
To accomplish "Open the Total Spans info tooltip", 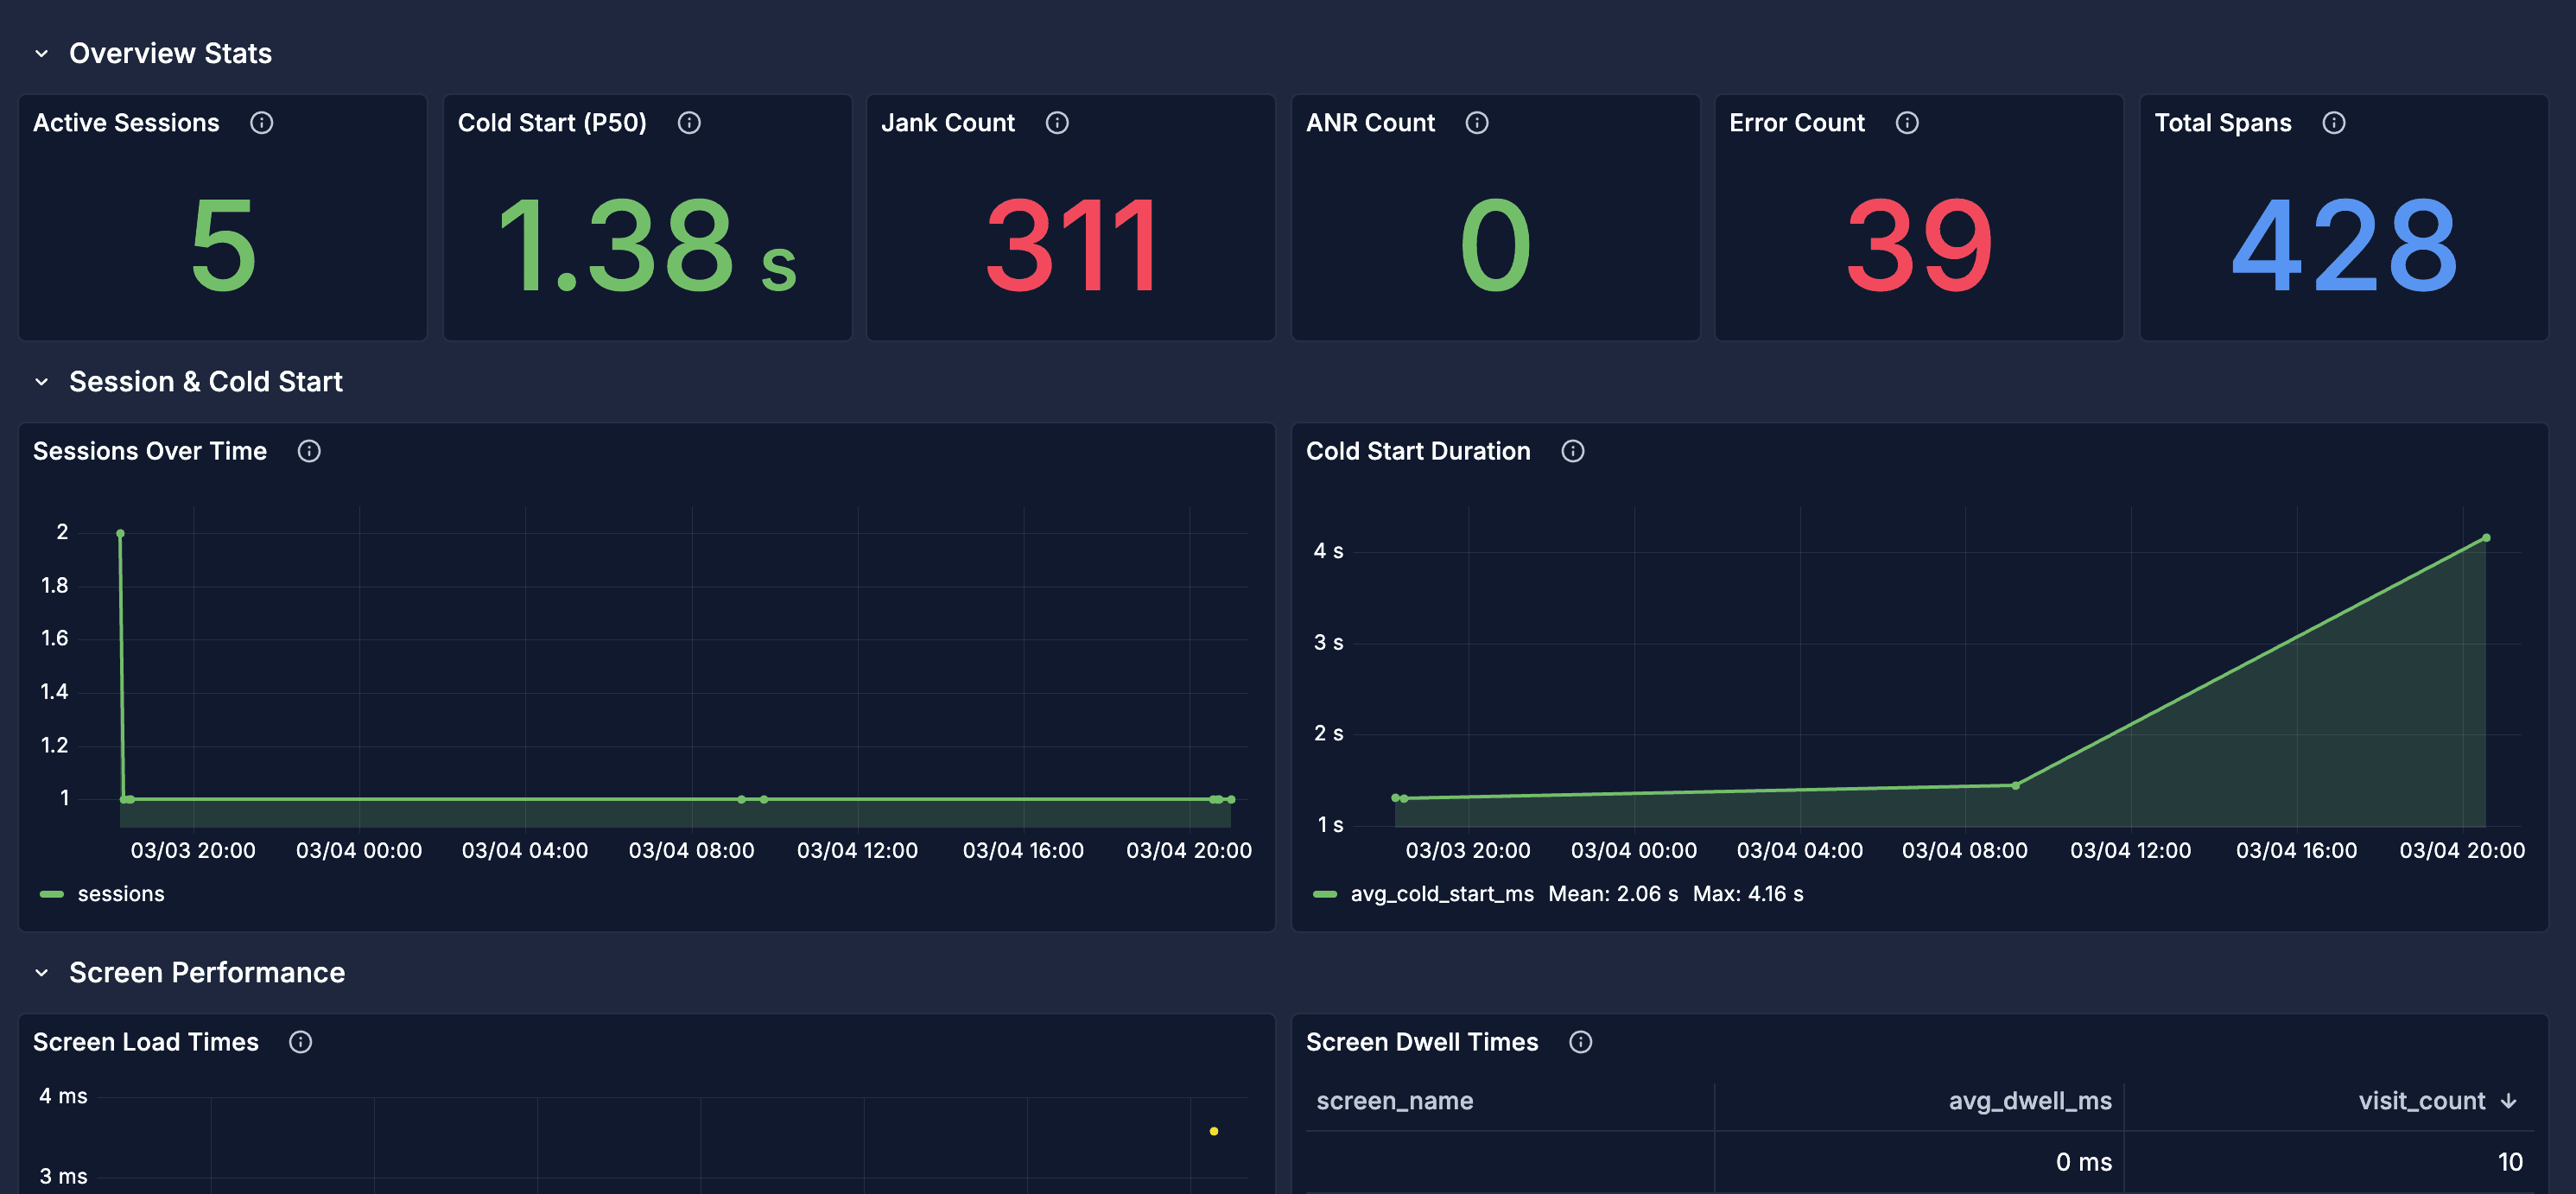I will tap(2334, 123).
